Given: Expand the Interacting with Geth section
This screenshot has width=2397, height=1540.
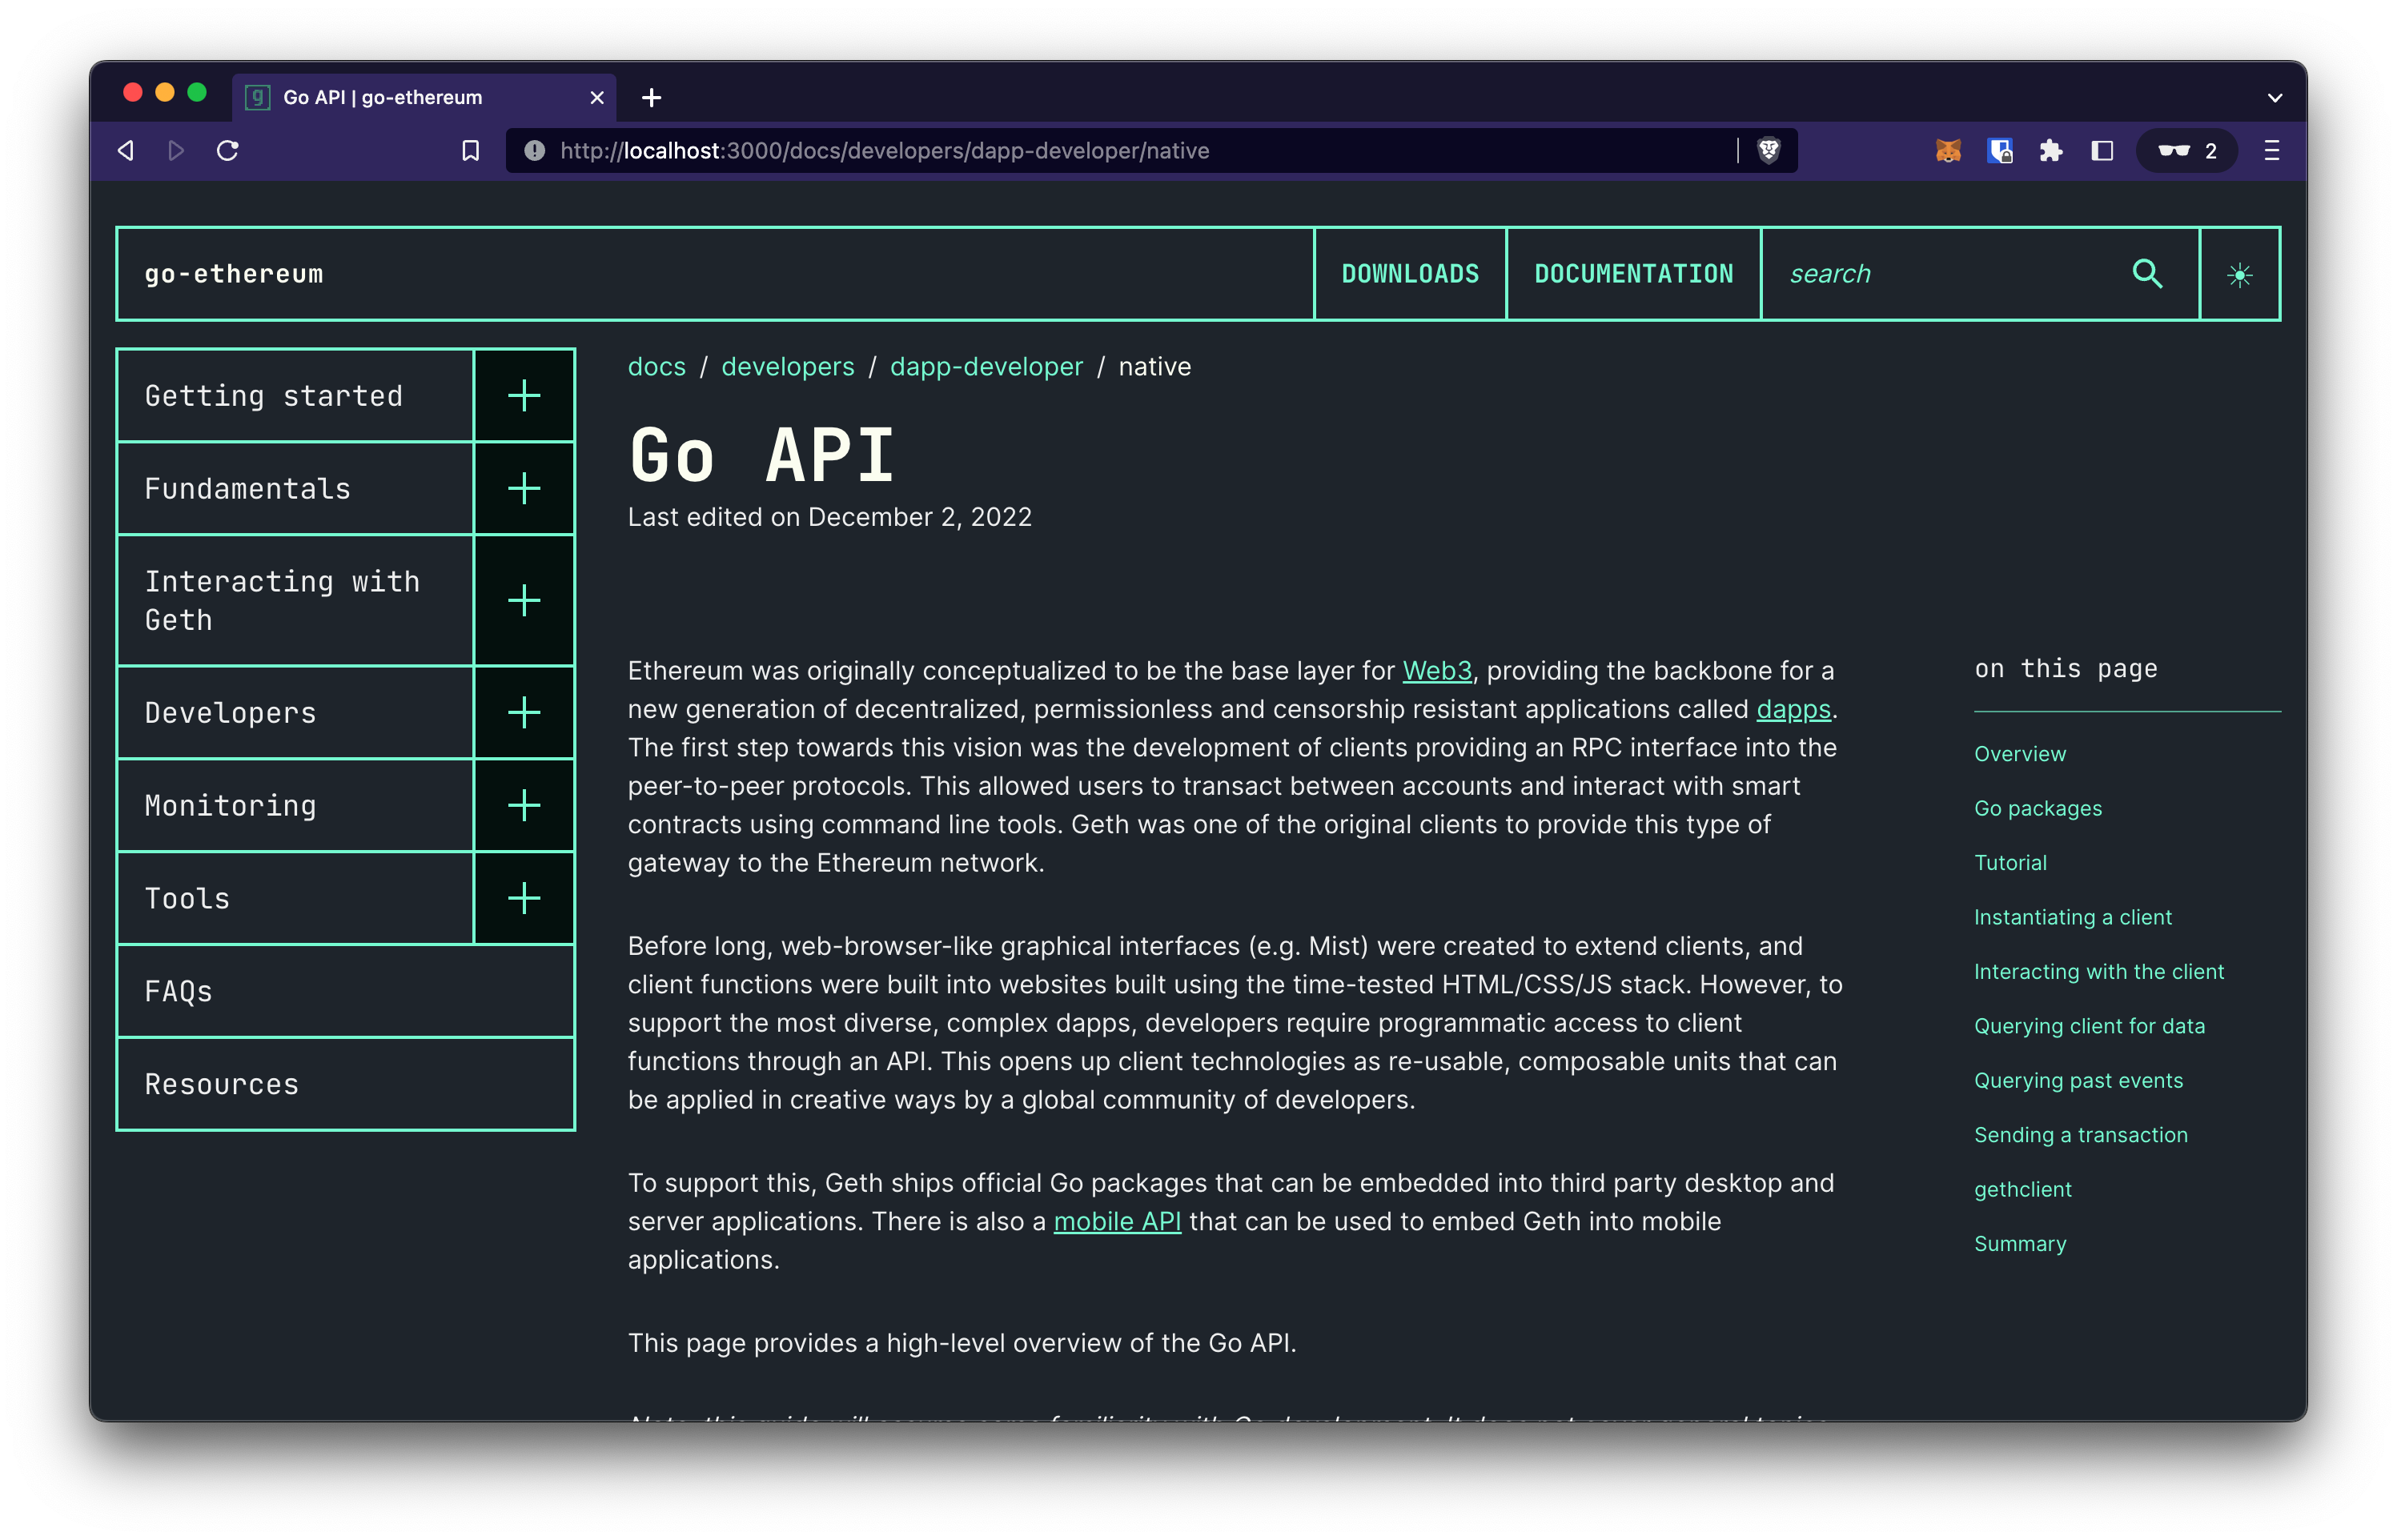Looking at the screenshot, I should point(524,600).
